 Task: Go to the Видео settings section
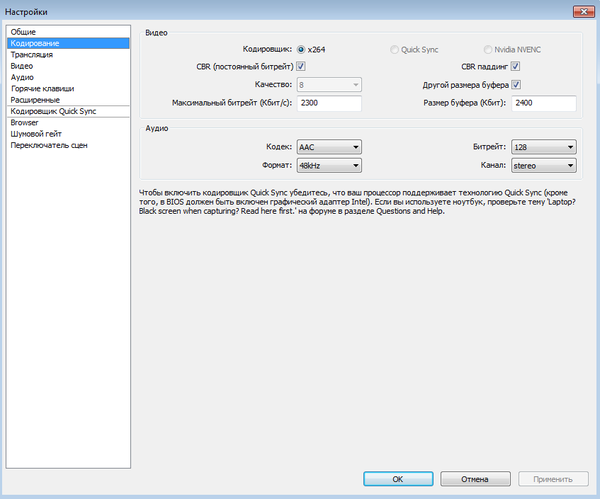[x=68, y=66]
